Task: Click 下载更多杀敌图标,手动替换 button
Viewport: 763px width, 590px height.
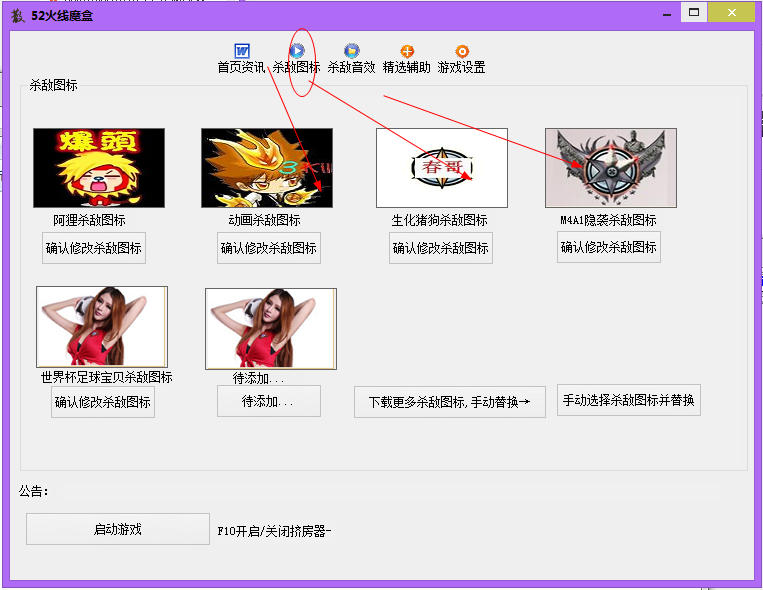Action: (450, 402)
